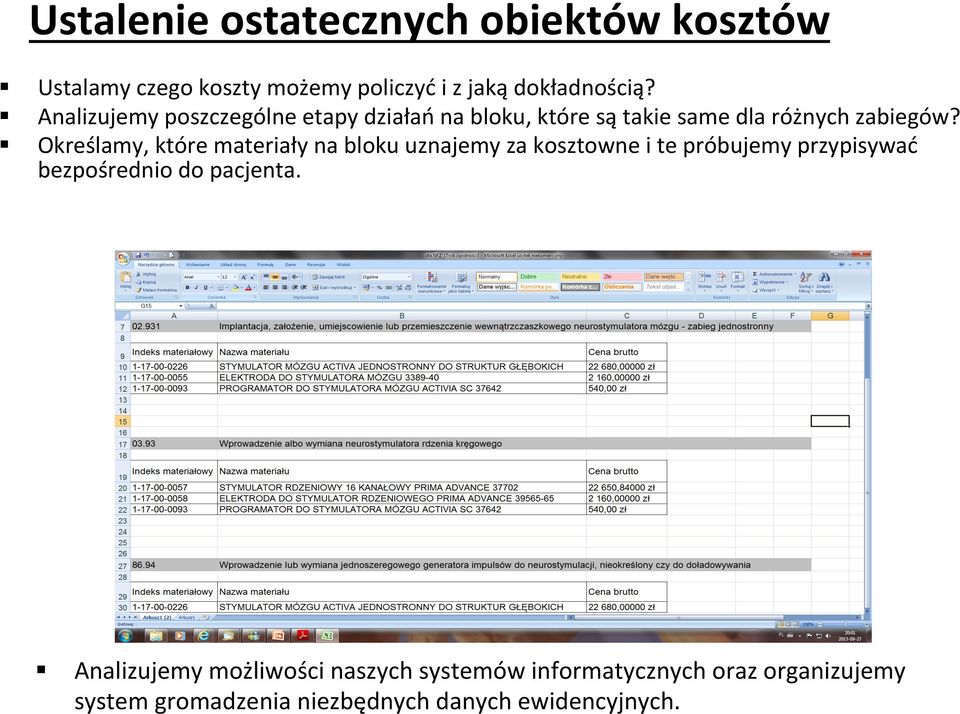Expand the cell styles gallery arrow
This screenshot has height=714, width=960.
pyautogui.click(x=688, y=288)
